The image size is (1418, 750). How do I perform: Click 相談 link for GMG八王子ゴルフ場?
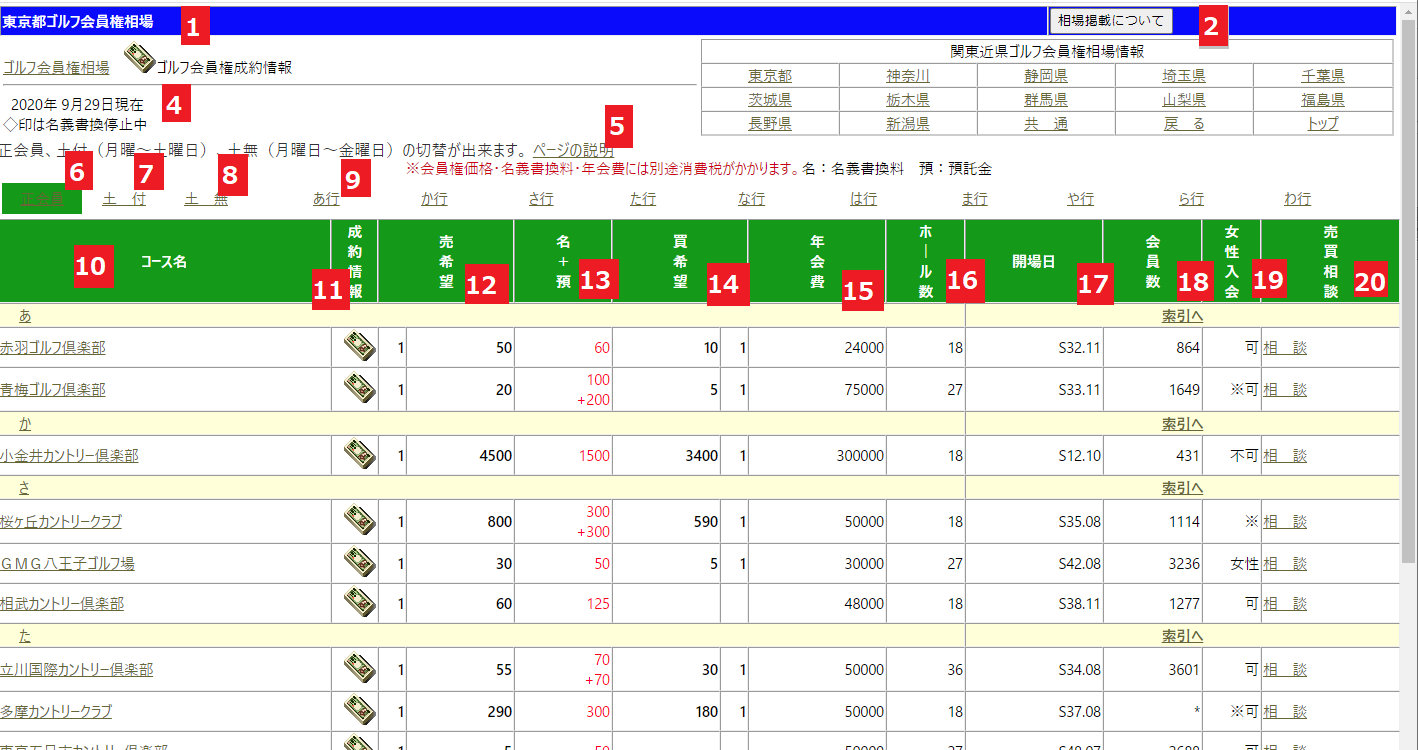pos(1285,564)
